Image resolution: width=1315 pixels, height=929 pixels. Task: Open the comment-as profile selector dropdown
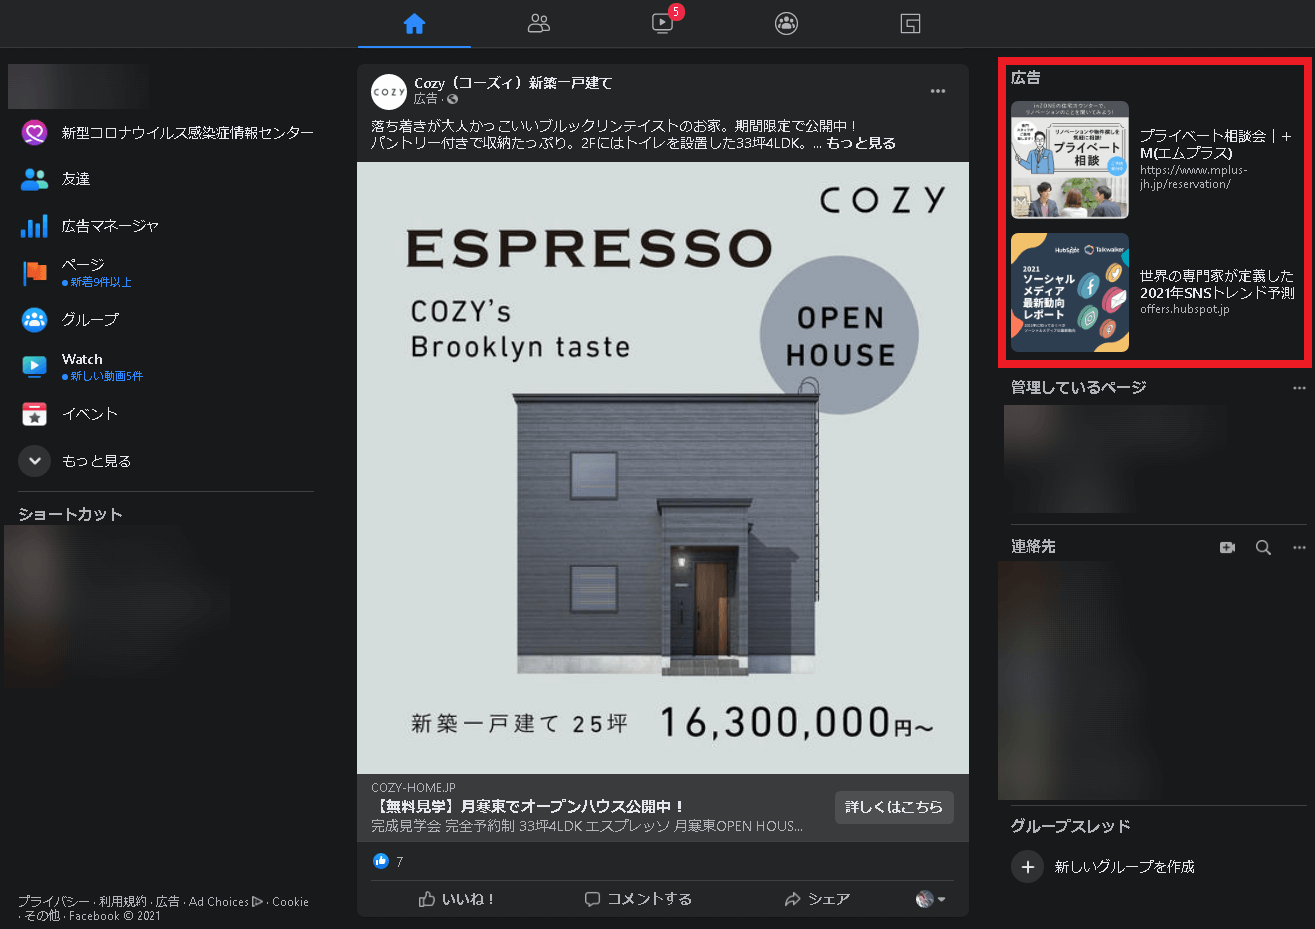tap(930, 899)
